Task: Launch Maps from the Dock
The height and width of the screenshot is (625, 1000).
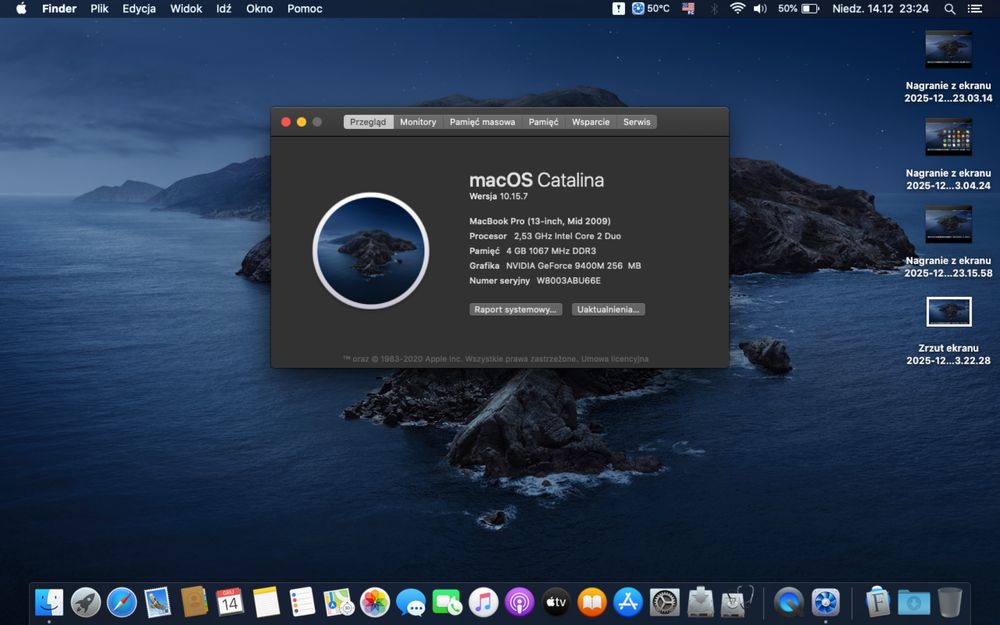Action: [339, 602]
